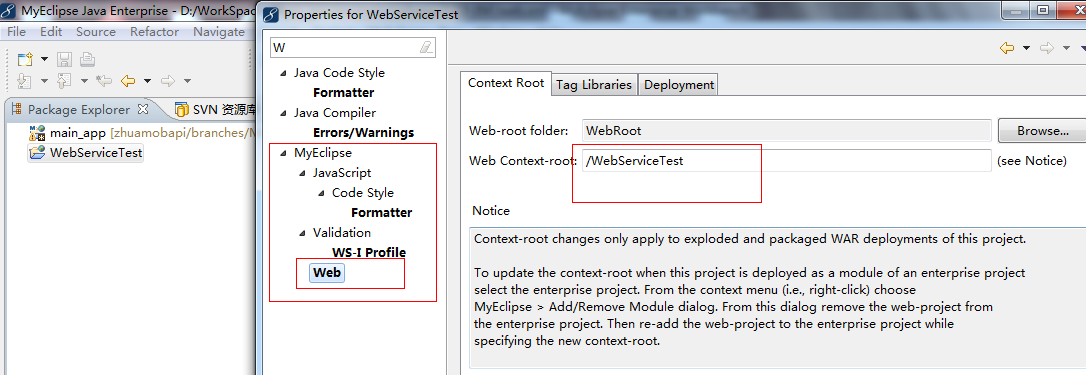Screen dimensions: 1086x375
Task: Collapse the Java Code Style node
Action: click(283, 73)
